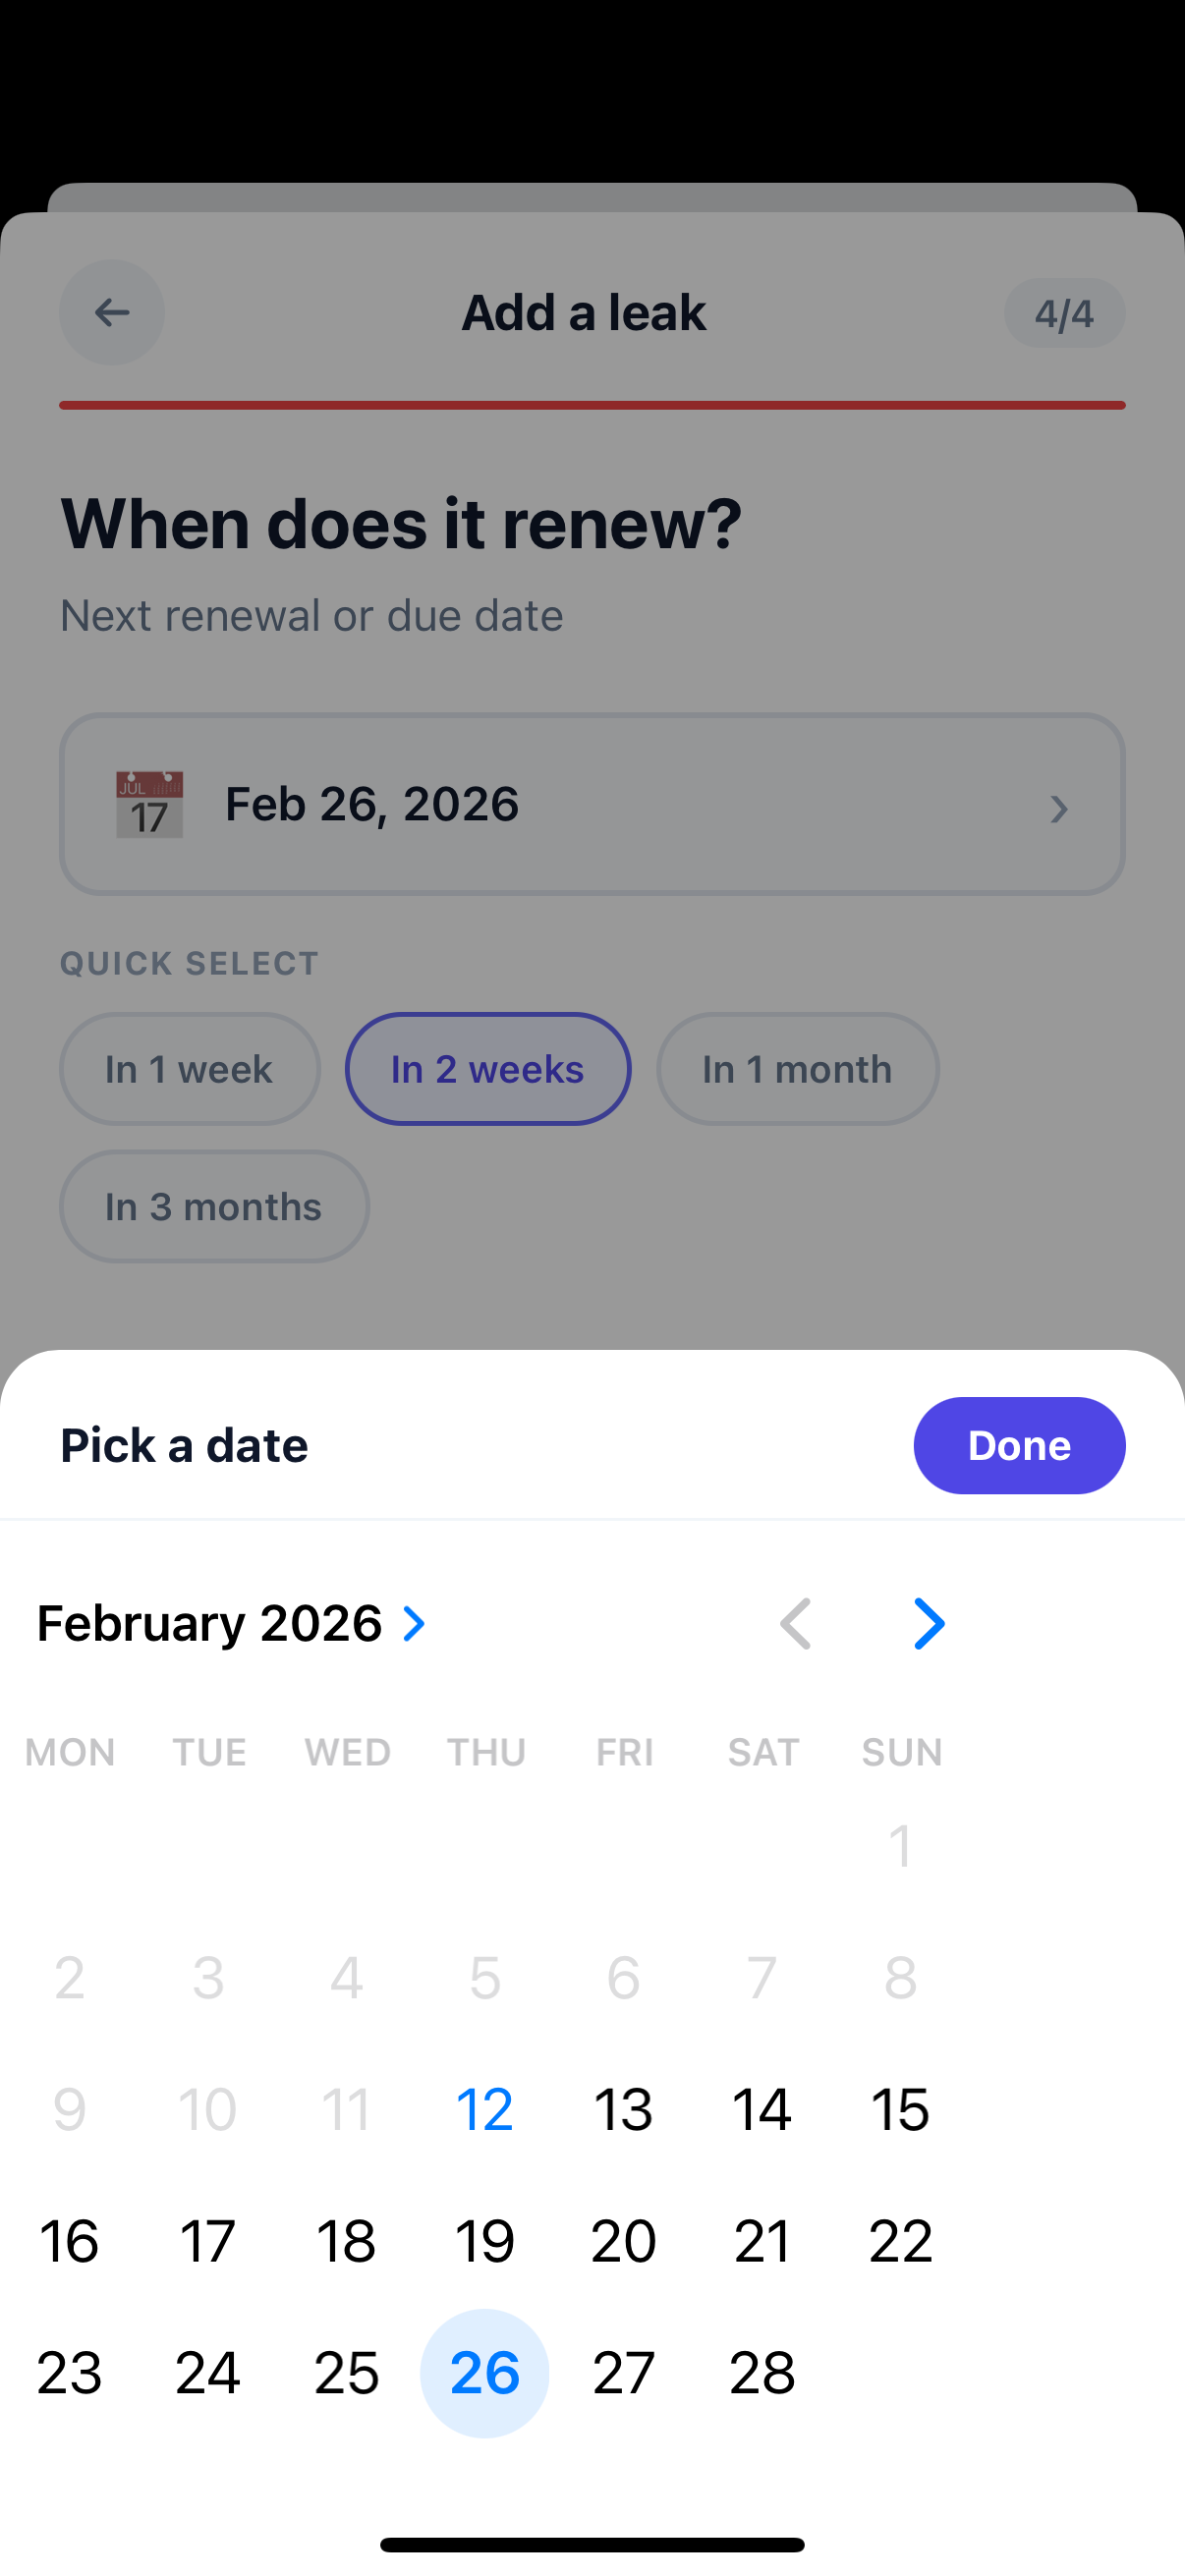Choose February 20 in the calendar
Image resolution: width=1185 pixels, height=2576 pixels.
tap(623, 2241)
